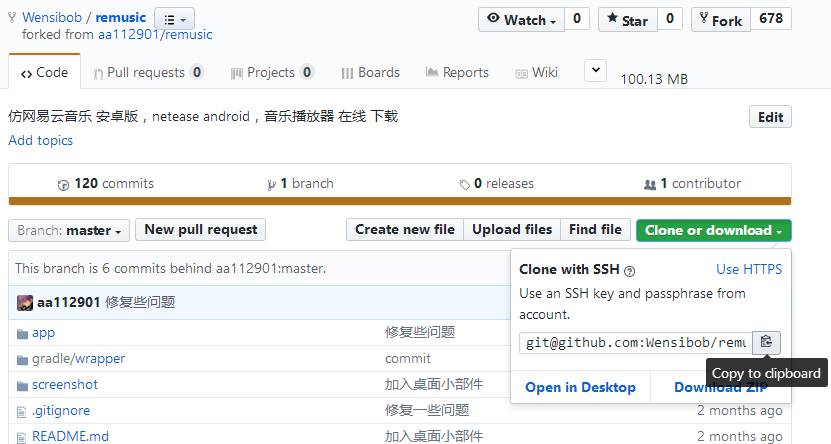View 120 commits
Screen dimensions: 831x444
tap(106, 184)
